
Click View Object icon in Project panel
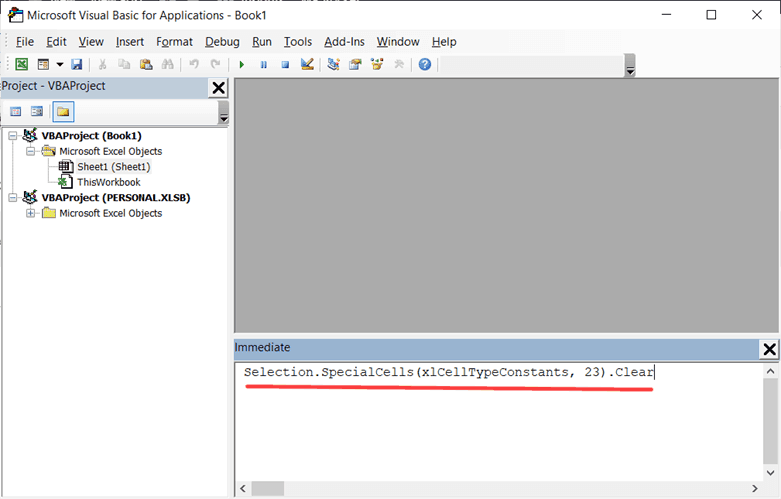coord(37,112)
